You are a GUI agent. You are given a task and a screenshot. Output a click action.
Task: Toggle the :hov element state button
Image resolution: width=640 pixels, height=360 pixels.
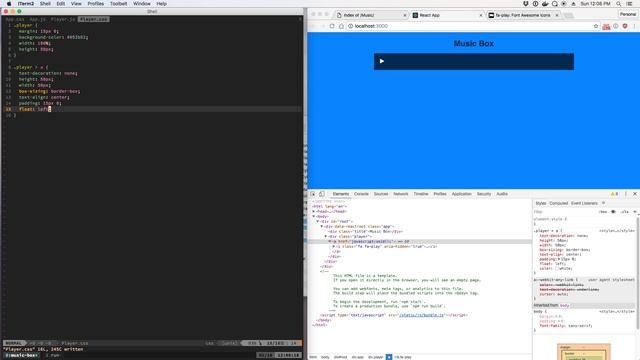(603, 212)
